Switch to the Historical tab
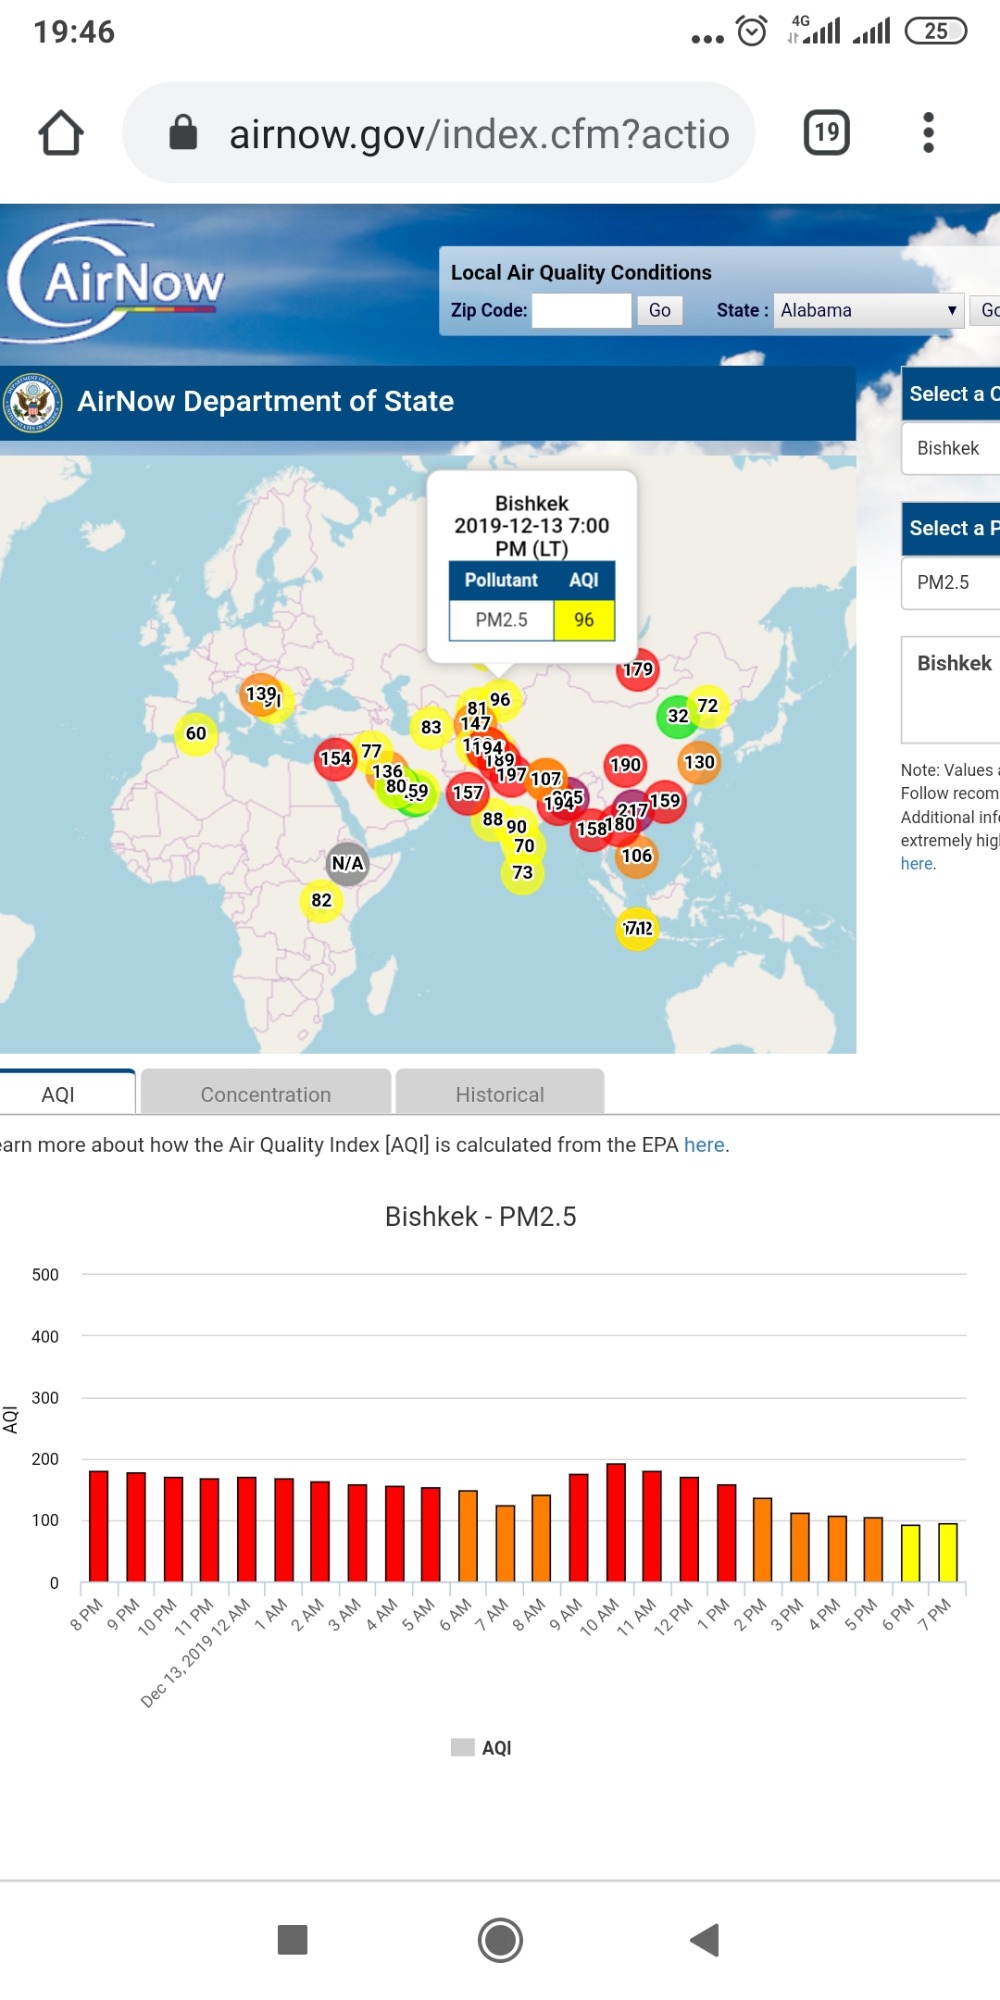 (x=499, y=1094)
